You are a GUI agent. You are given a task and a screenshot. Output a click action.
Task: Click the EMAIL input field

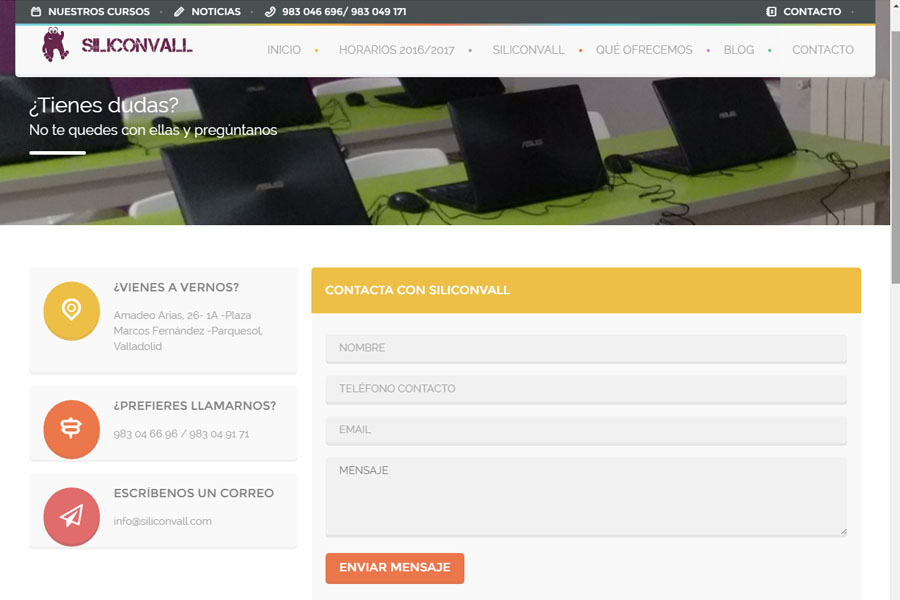(585, 429)
